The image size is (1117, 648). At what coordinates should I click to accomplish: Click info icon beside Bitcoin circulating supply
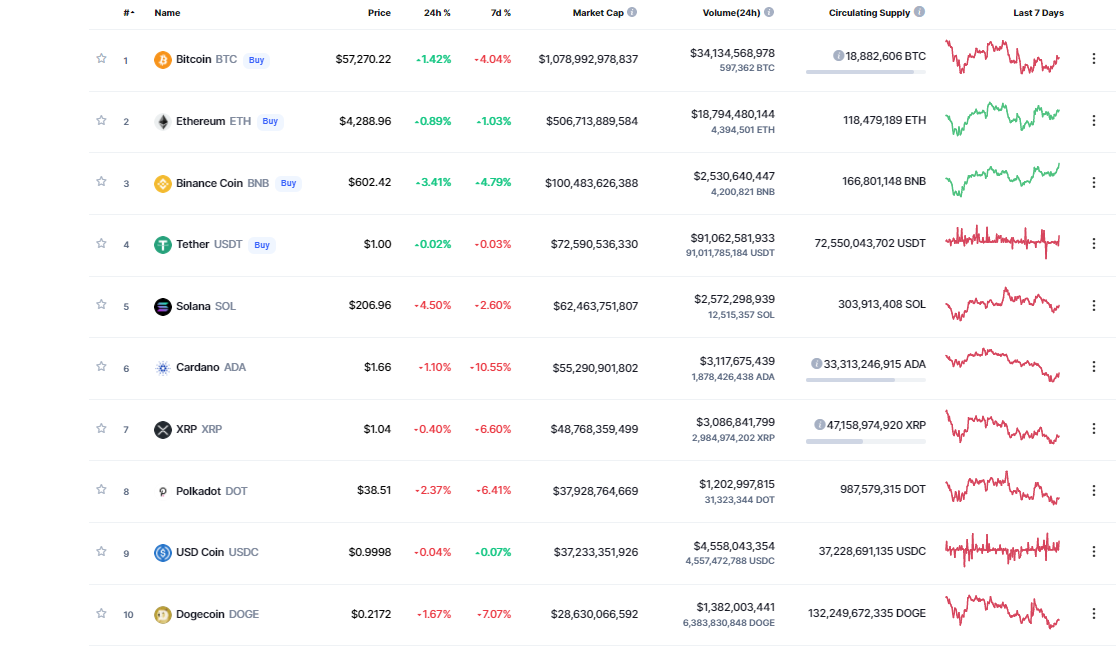pyautogui.click(x=838, y=56)
